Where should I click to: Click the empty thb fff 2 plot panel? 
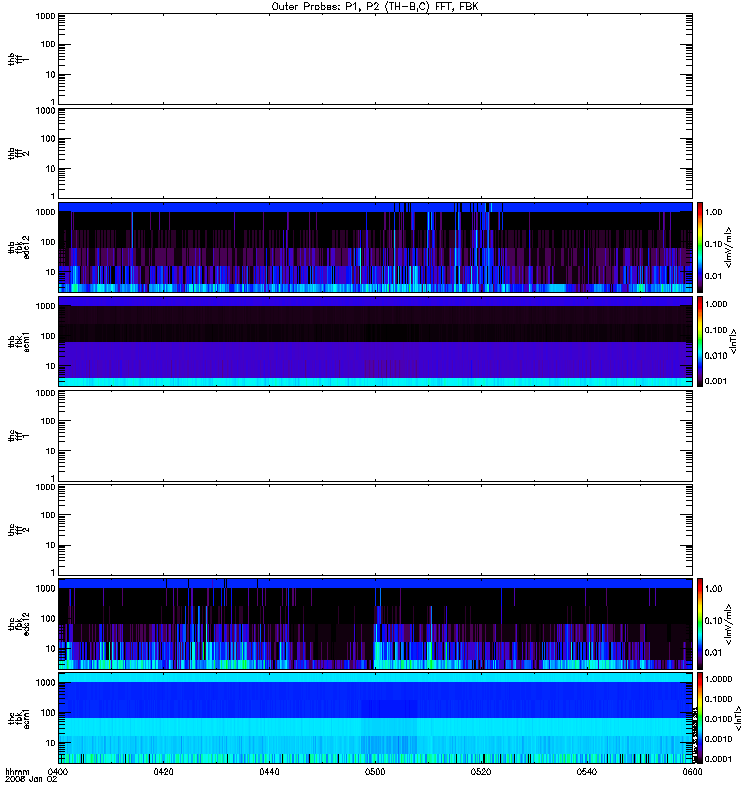[x=375, y=154]
